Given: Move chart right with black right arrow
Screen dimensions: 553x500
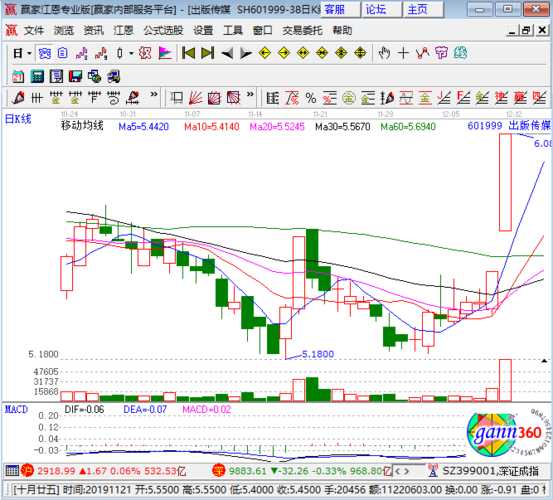Looking at the screenshot, I should coord(245,54).
